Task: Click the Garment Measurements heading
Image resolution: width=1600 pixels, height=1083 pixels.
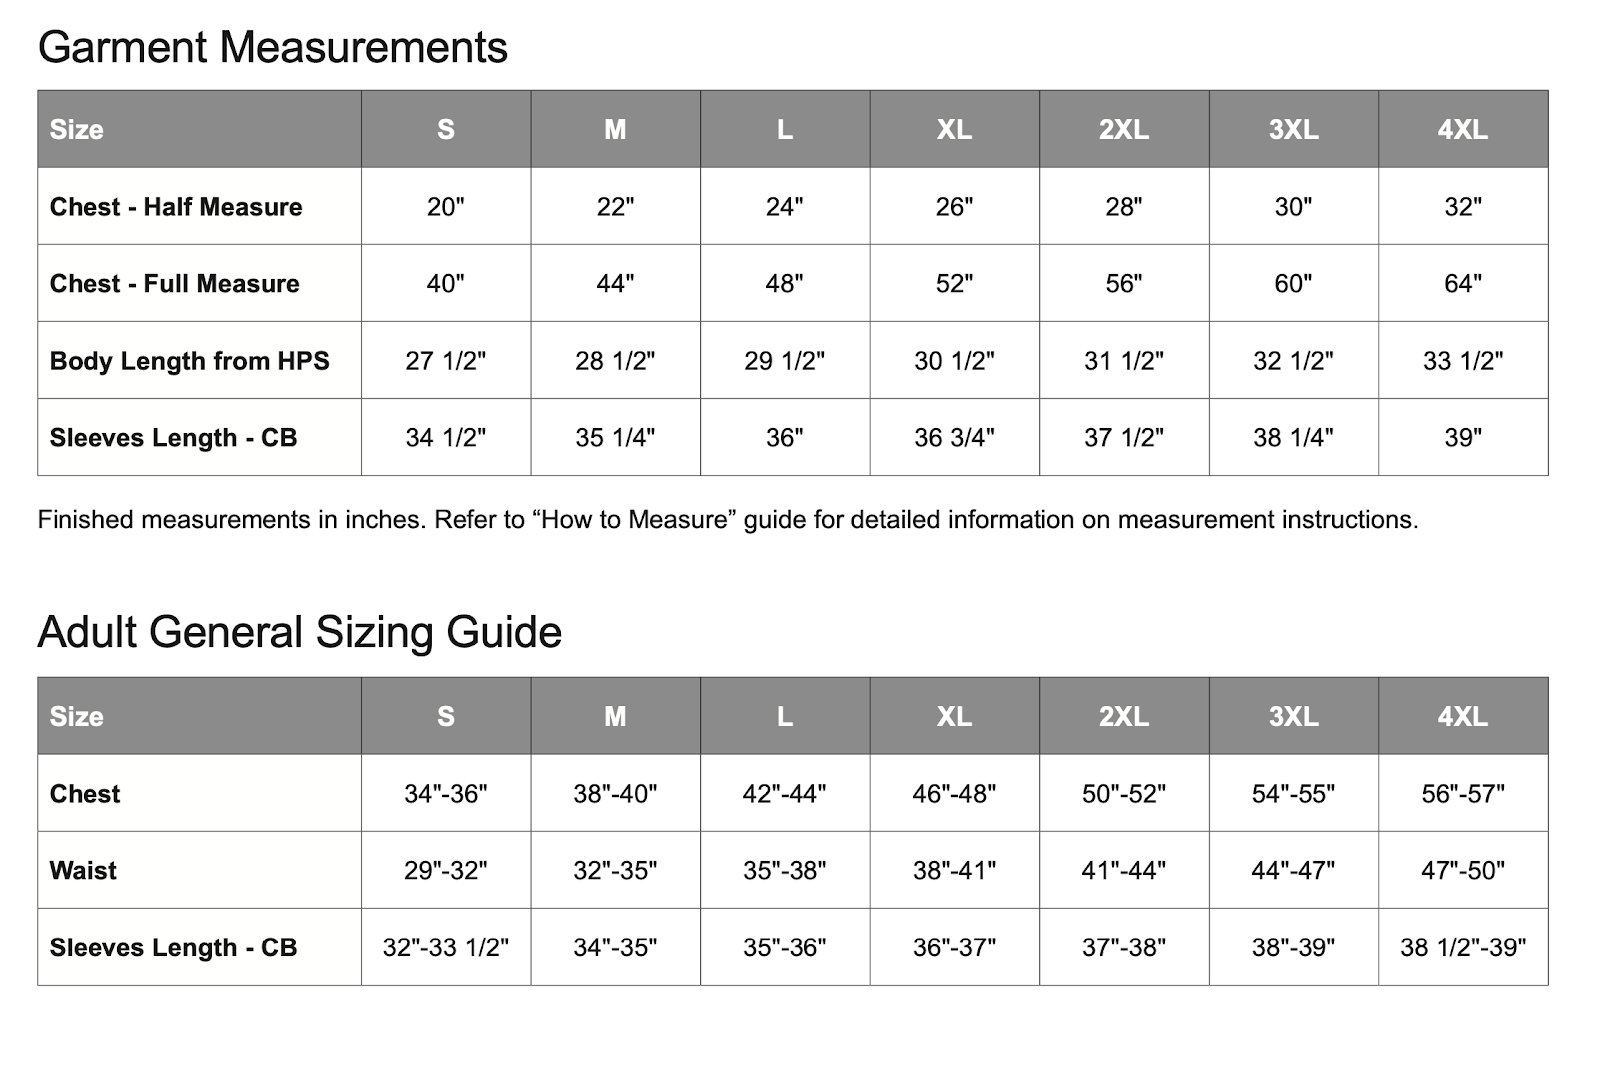Action: pos(272,47)
